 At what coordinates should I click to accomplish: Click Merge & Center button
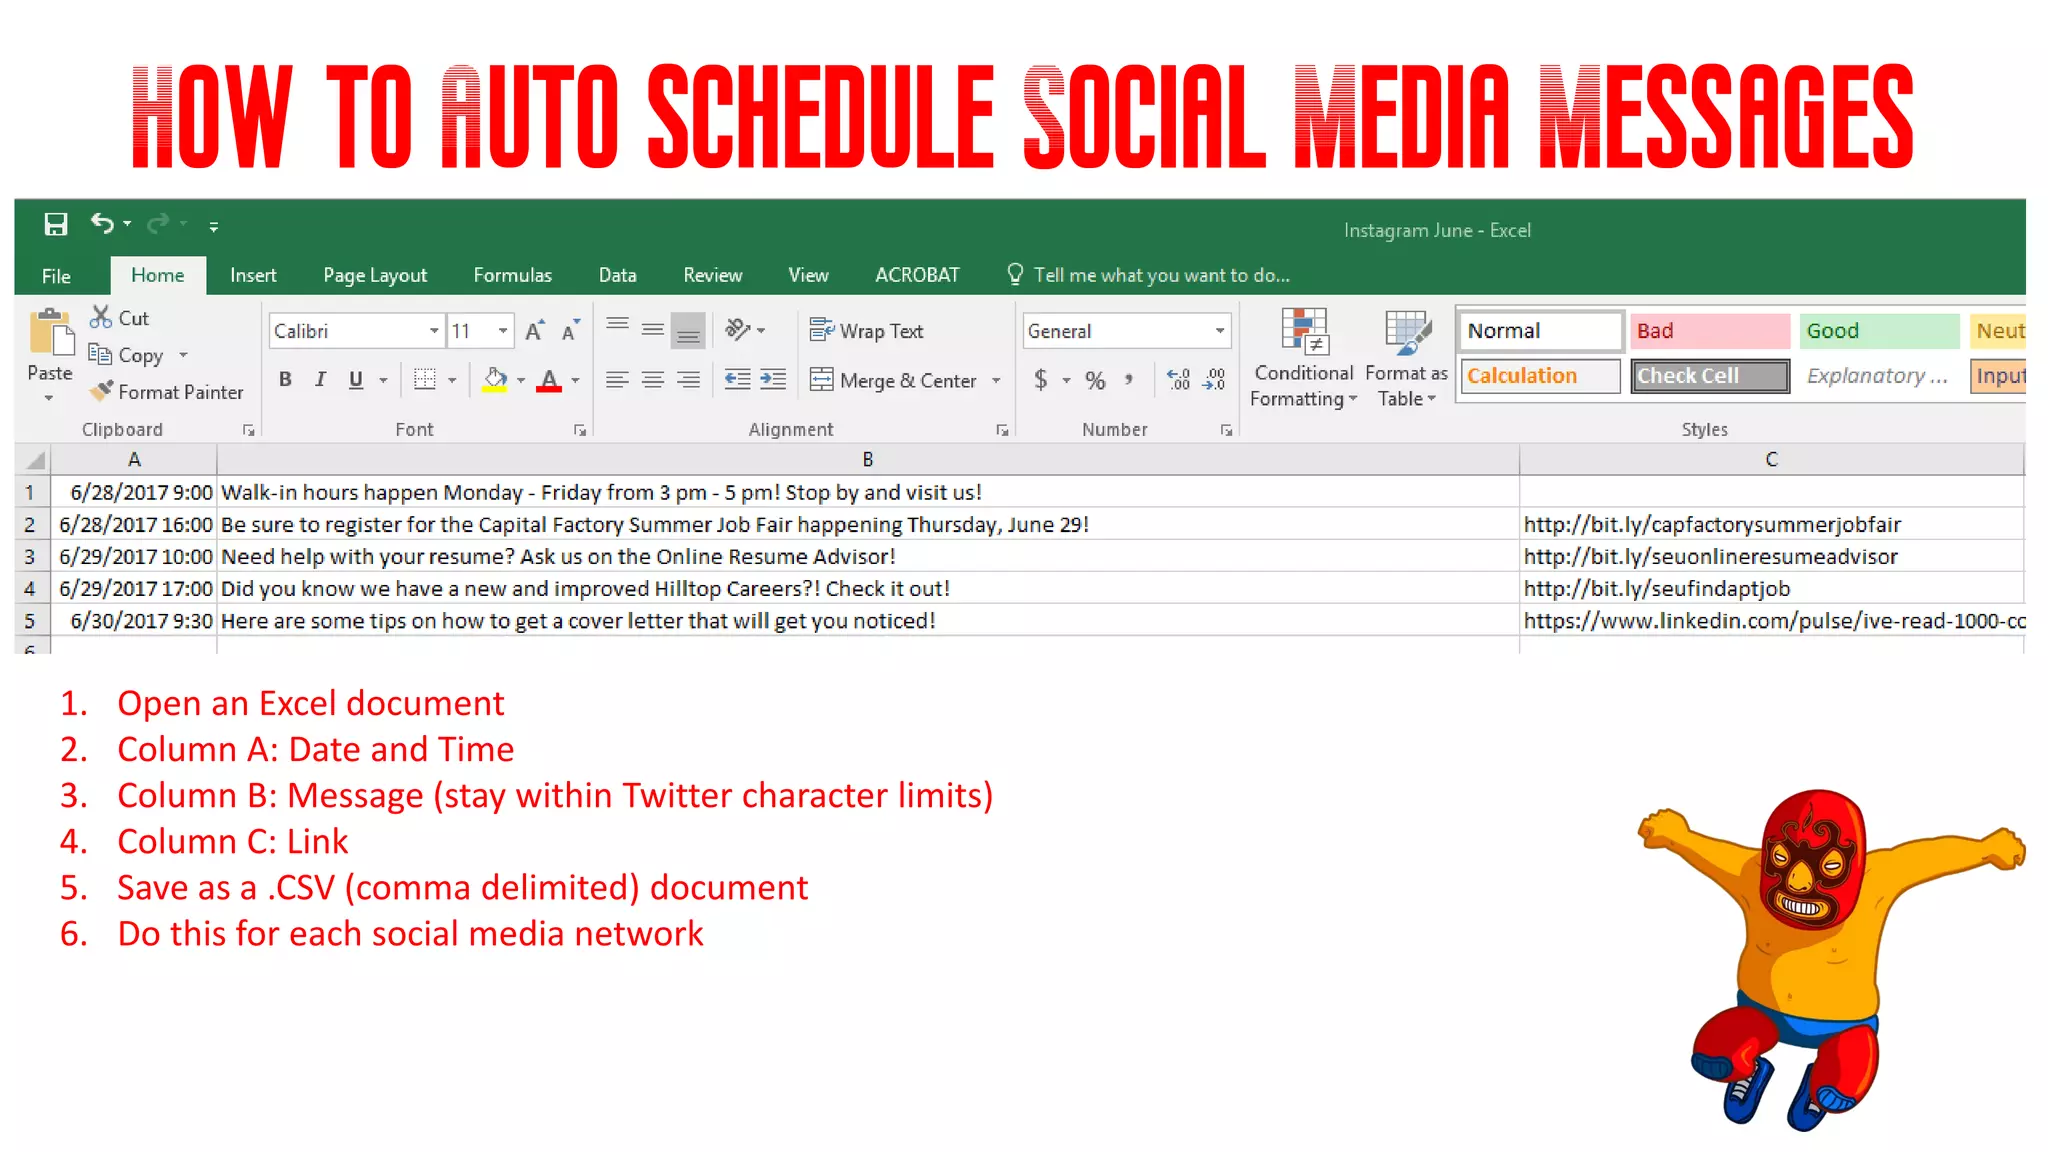[893, 380]
